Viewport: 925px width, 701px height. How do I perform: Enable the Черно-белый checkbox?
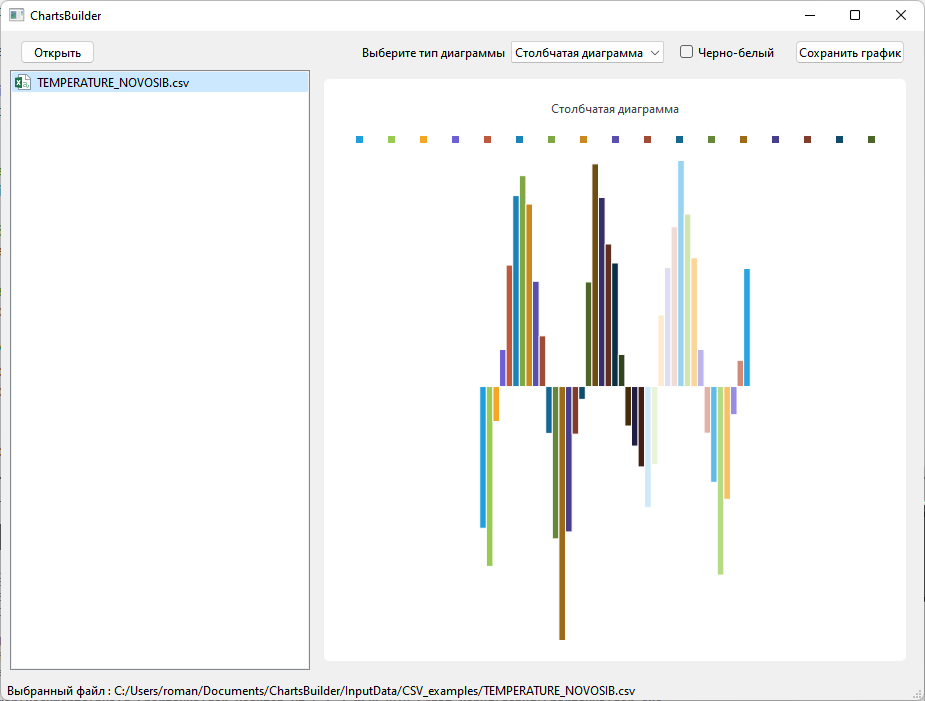[685, 51]
